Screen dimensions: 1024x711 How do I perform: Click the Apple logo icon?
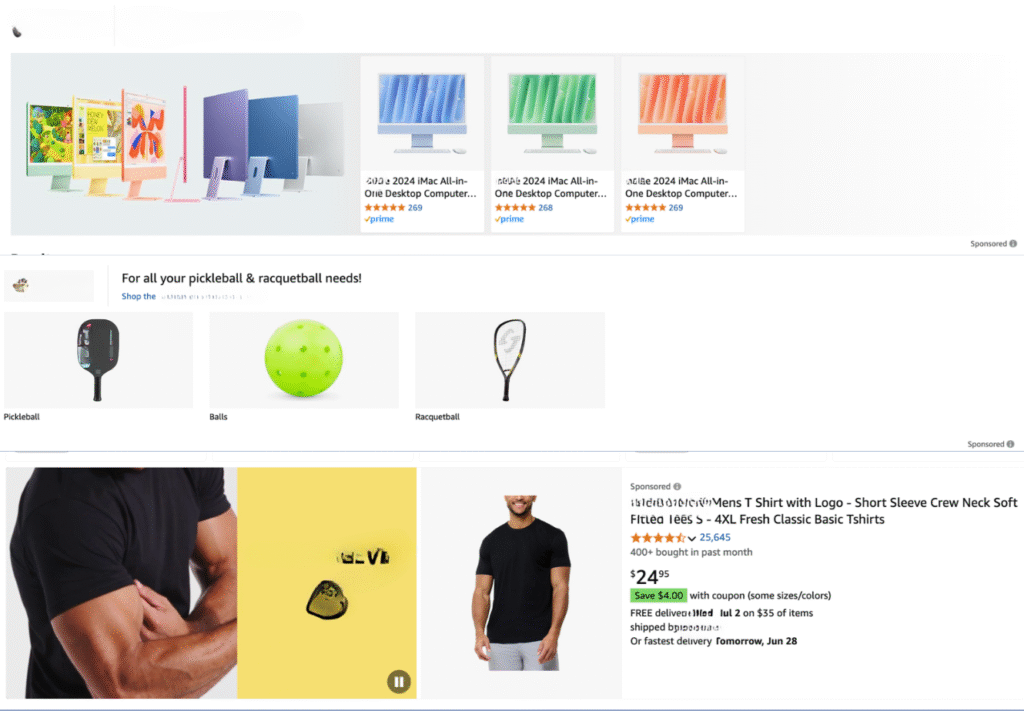pos(18,31)
